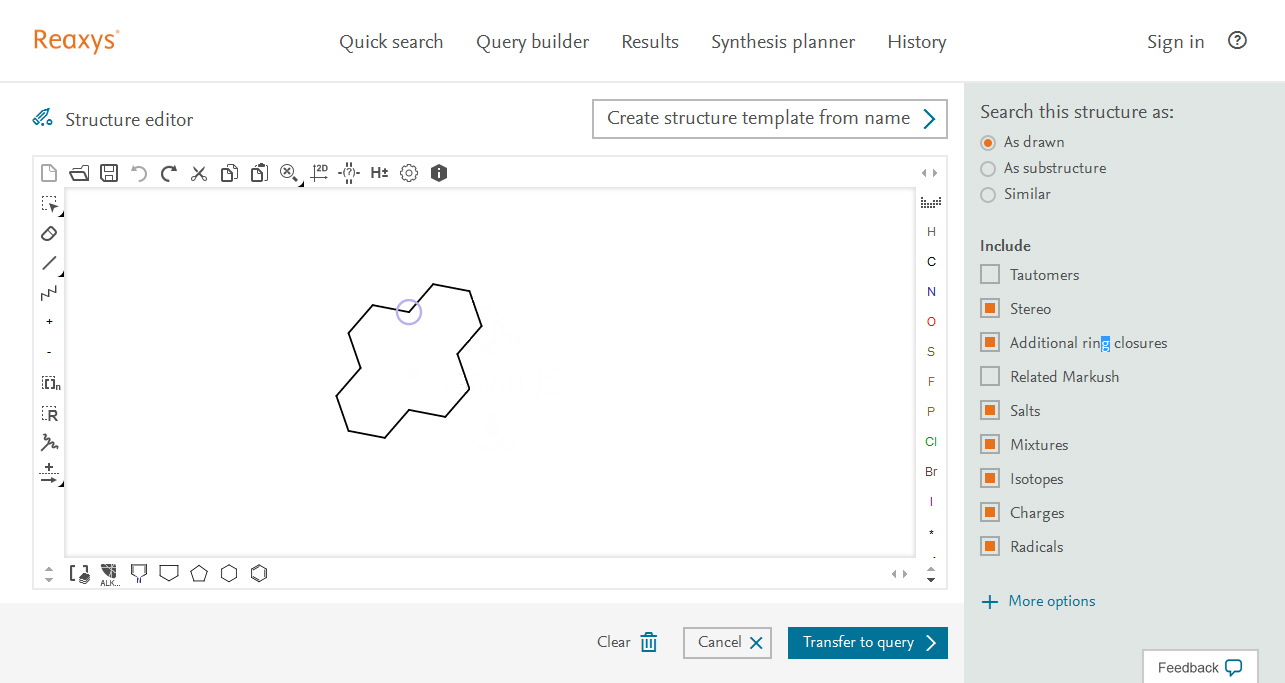This screenshot has height=683, width=1285.
Task: Open the Synthesis planner tab
Action: [783, 42]
